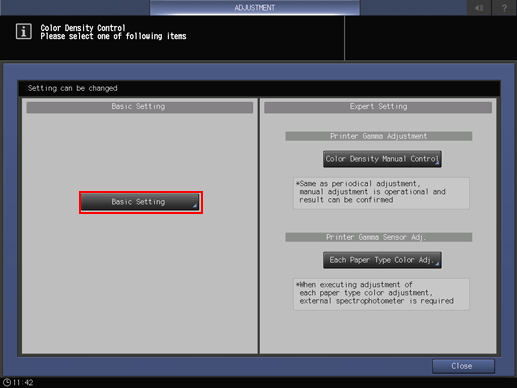Open Each Paper Type Color Adj.
Screen dimensions: 517x388
pos(382,260)
